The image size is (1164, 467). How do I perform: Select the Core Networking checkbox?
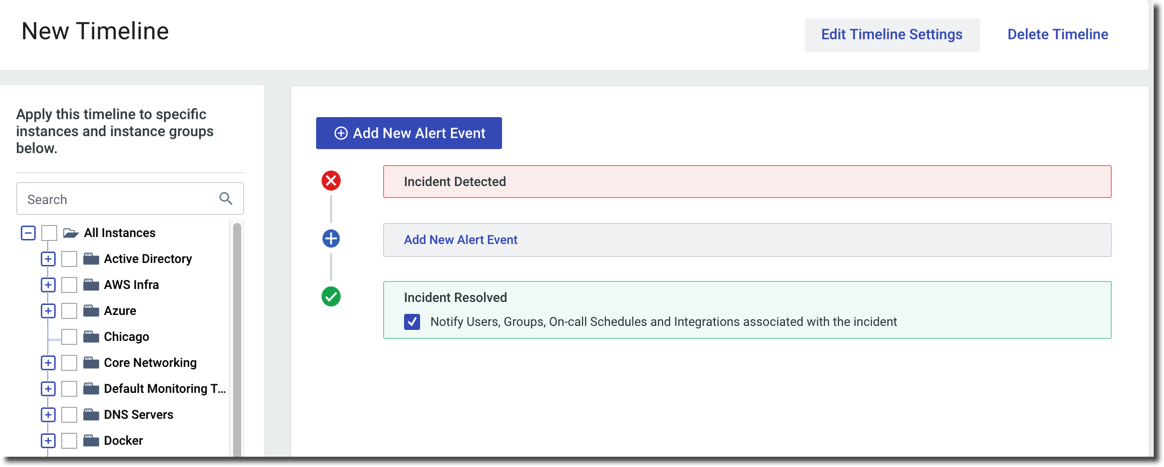pos(69,363)
